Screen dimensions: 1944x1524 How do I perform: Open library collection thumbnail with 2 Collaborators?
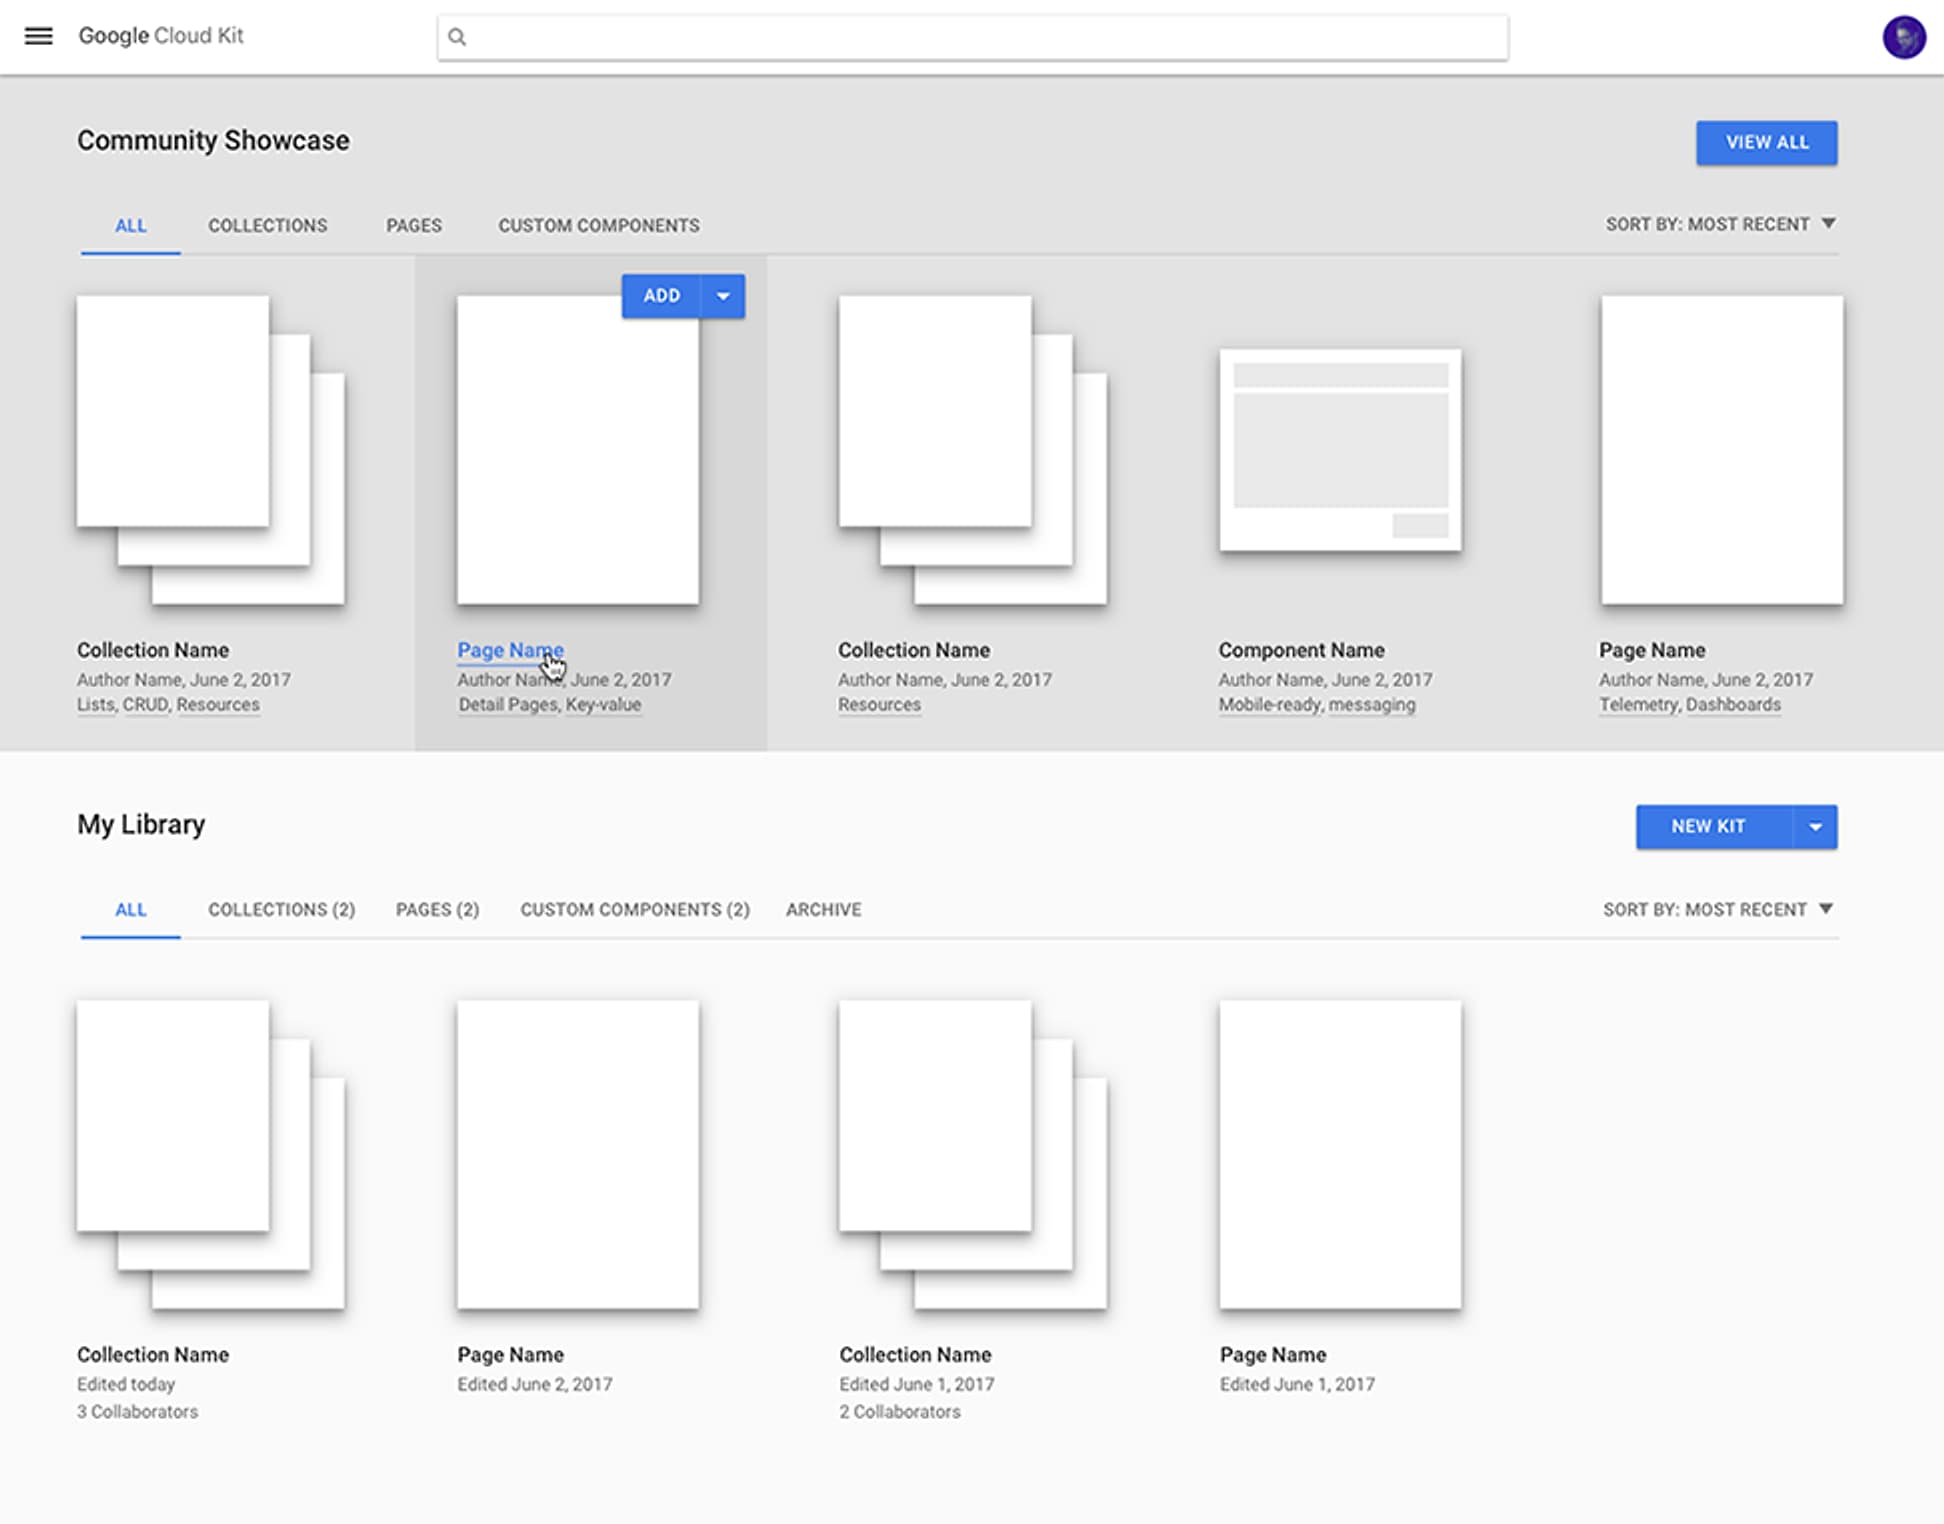click(973, 1154)
